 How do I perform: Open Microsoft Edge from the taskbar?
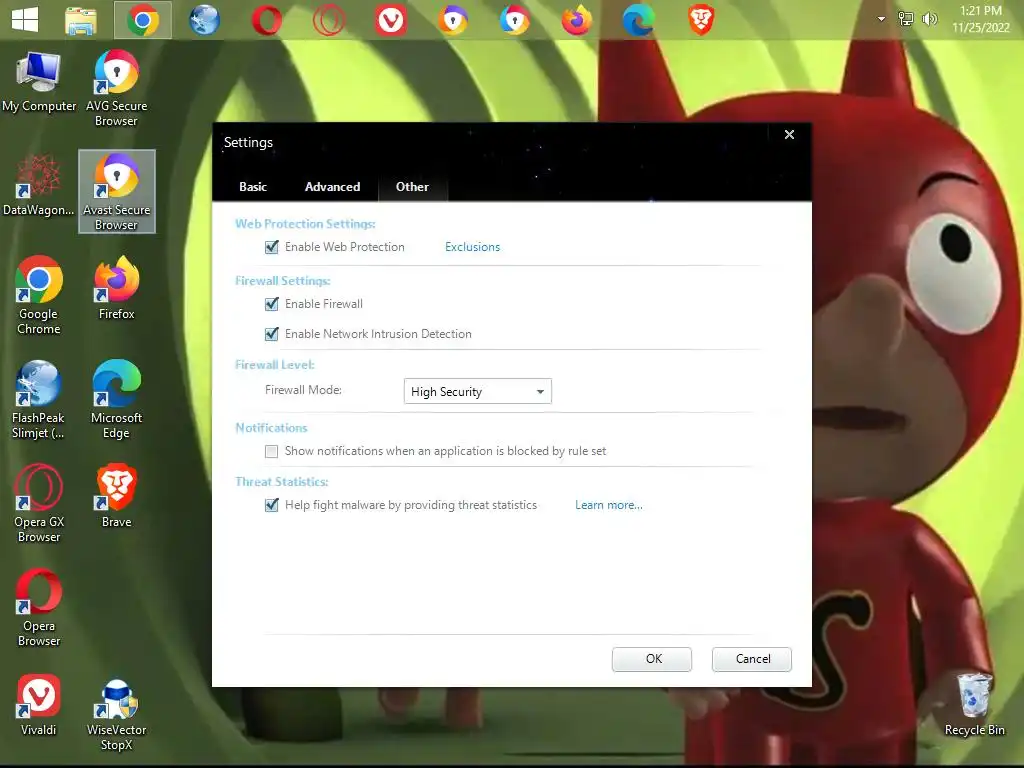point(639,20)
